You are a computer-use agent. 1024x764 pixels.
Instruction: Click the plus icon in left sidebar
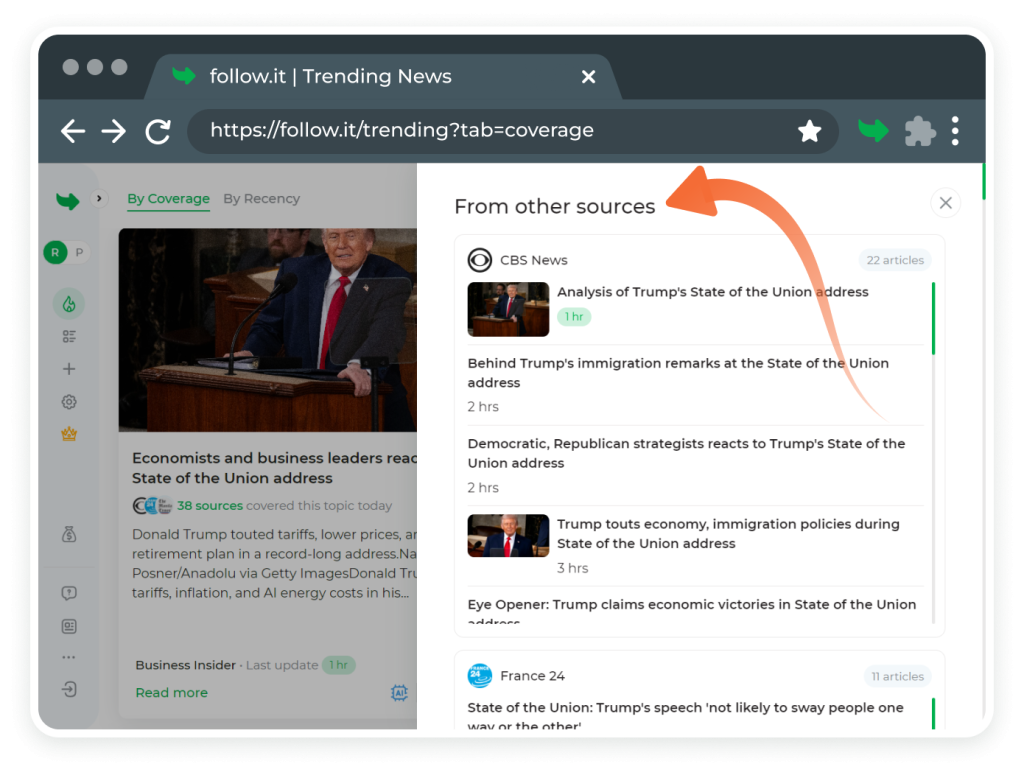pyautogui.click(x=69, y=369)
